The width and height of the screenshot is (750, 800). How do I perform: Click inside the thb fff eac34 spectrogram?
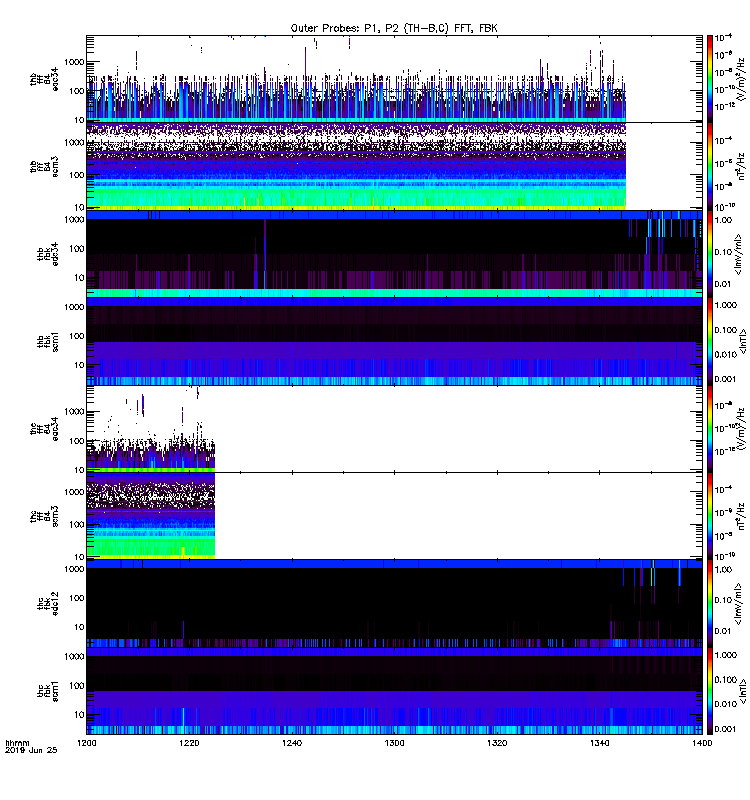point(394,79)
